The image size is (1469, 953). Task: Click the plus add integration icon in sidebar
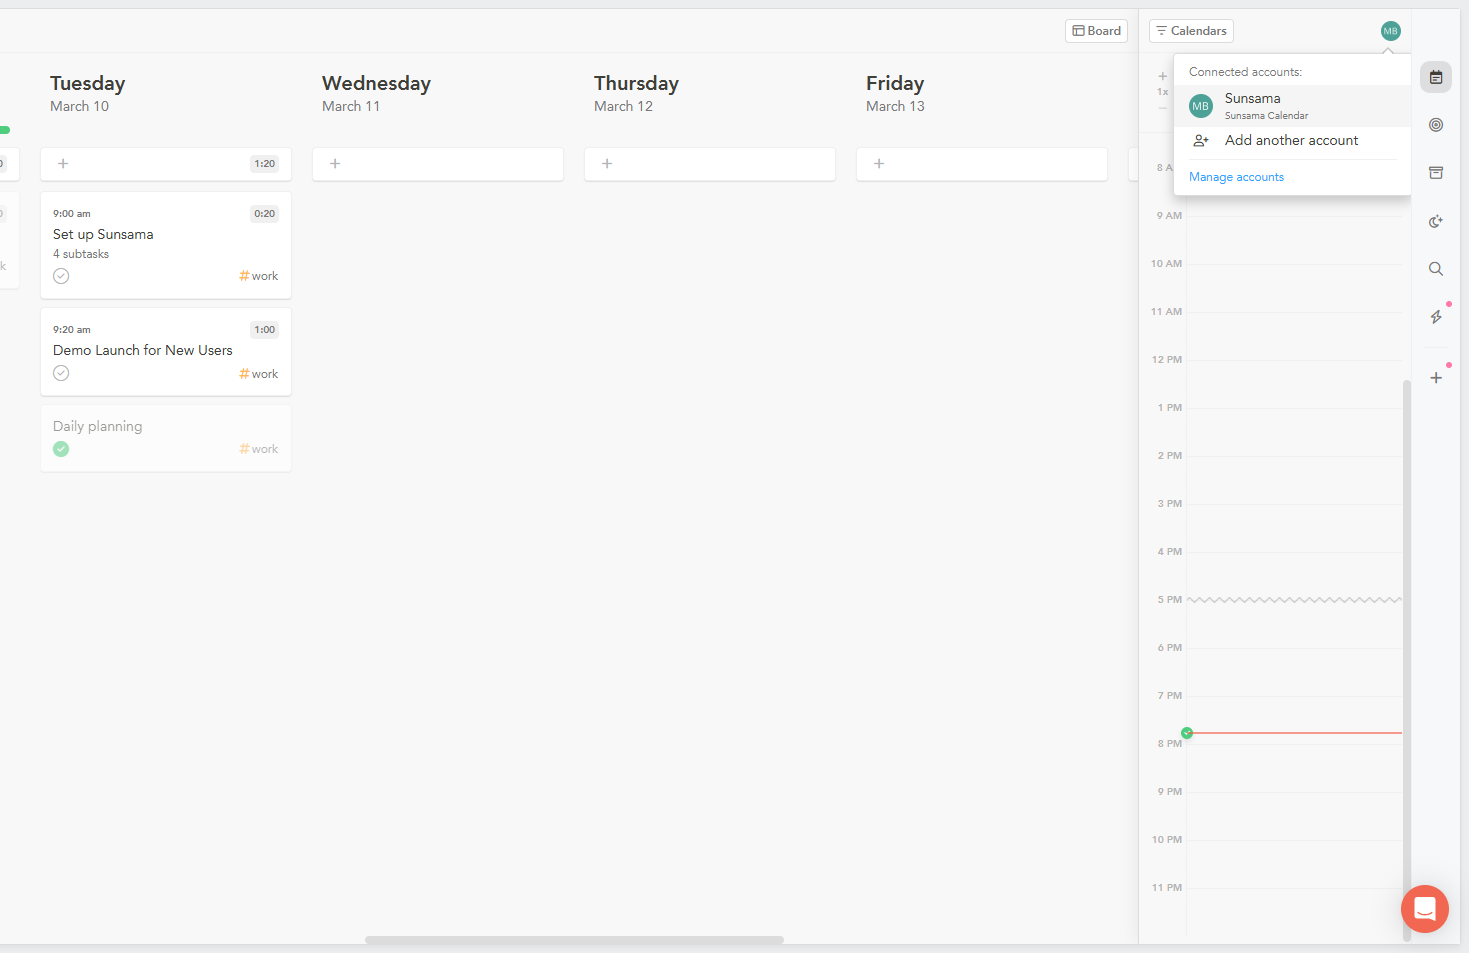click(x=1436, y=378)
